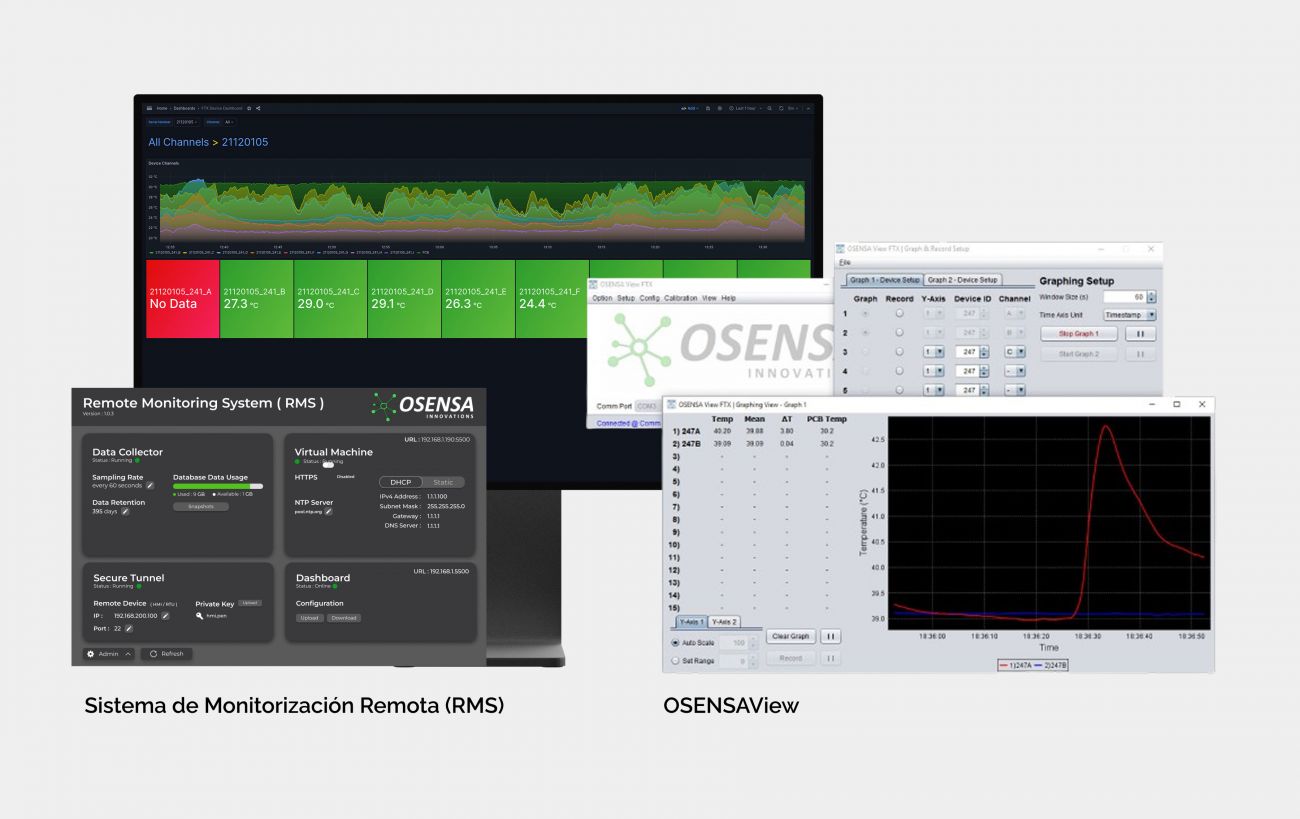Open the serial number 21120105 dropdown

pos(186,122)
